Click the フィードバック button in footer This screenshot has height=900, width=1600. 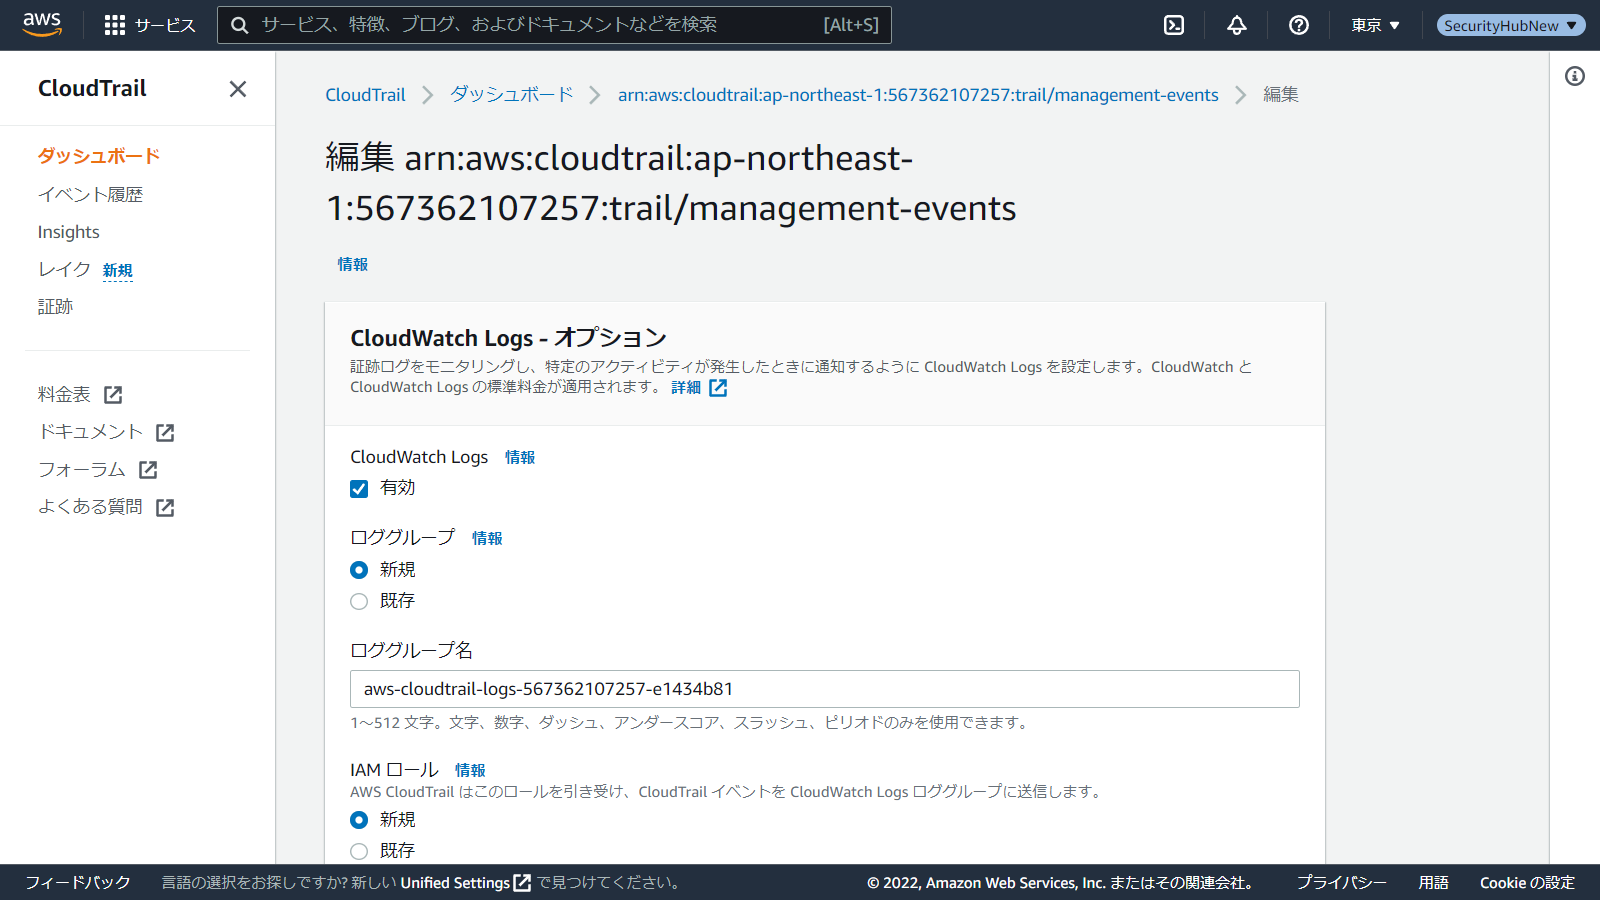coord(78,882)
